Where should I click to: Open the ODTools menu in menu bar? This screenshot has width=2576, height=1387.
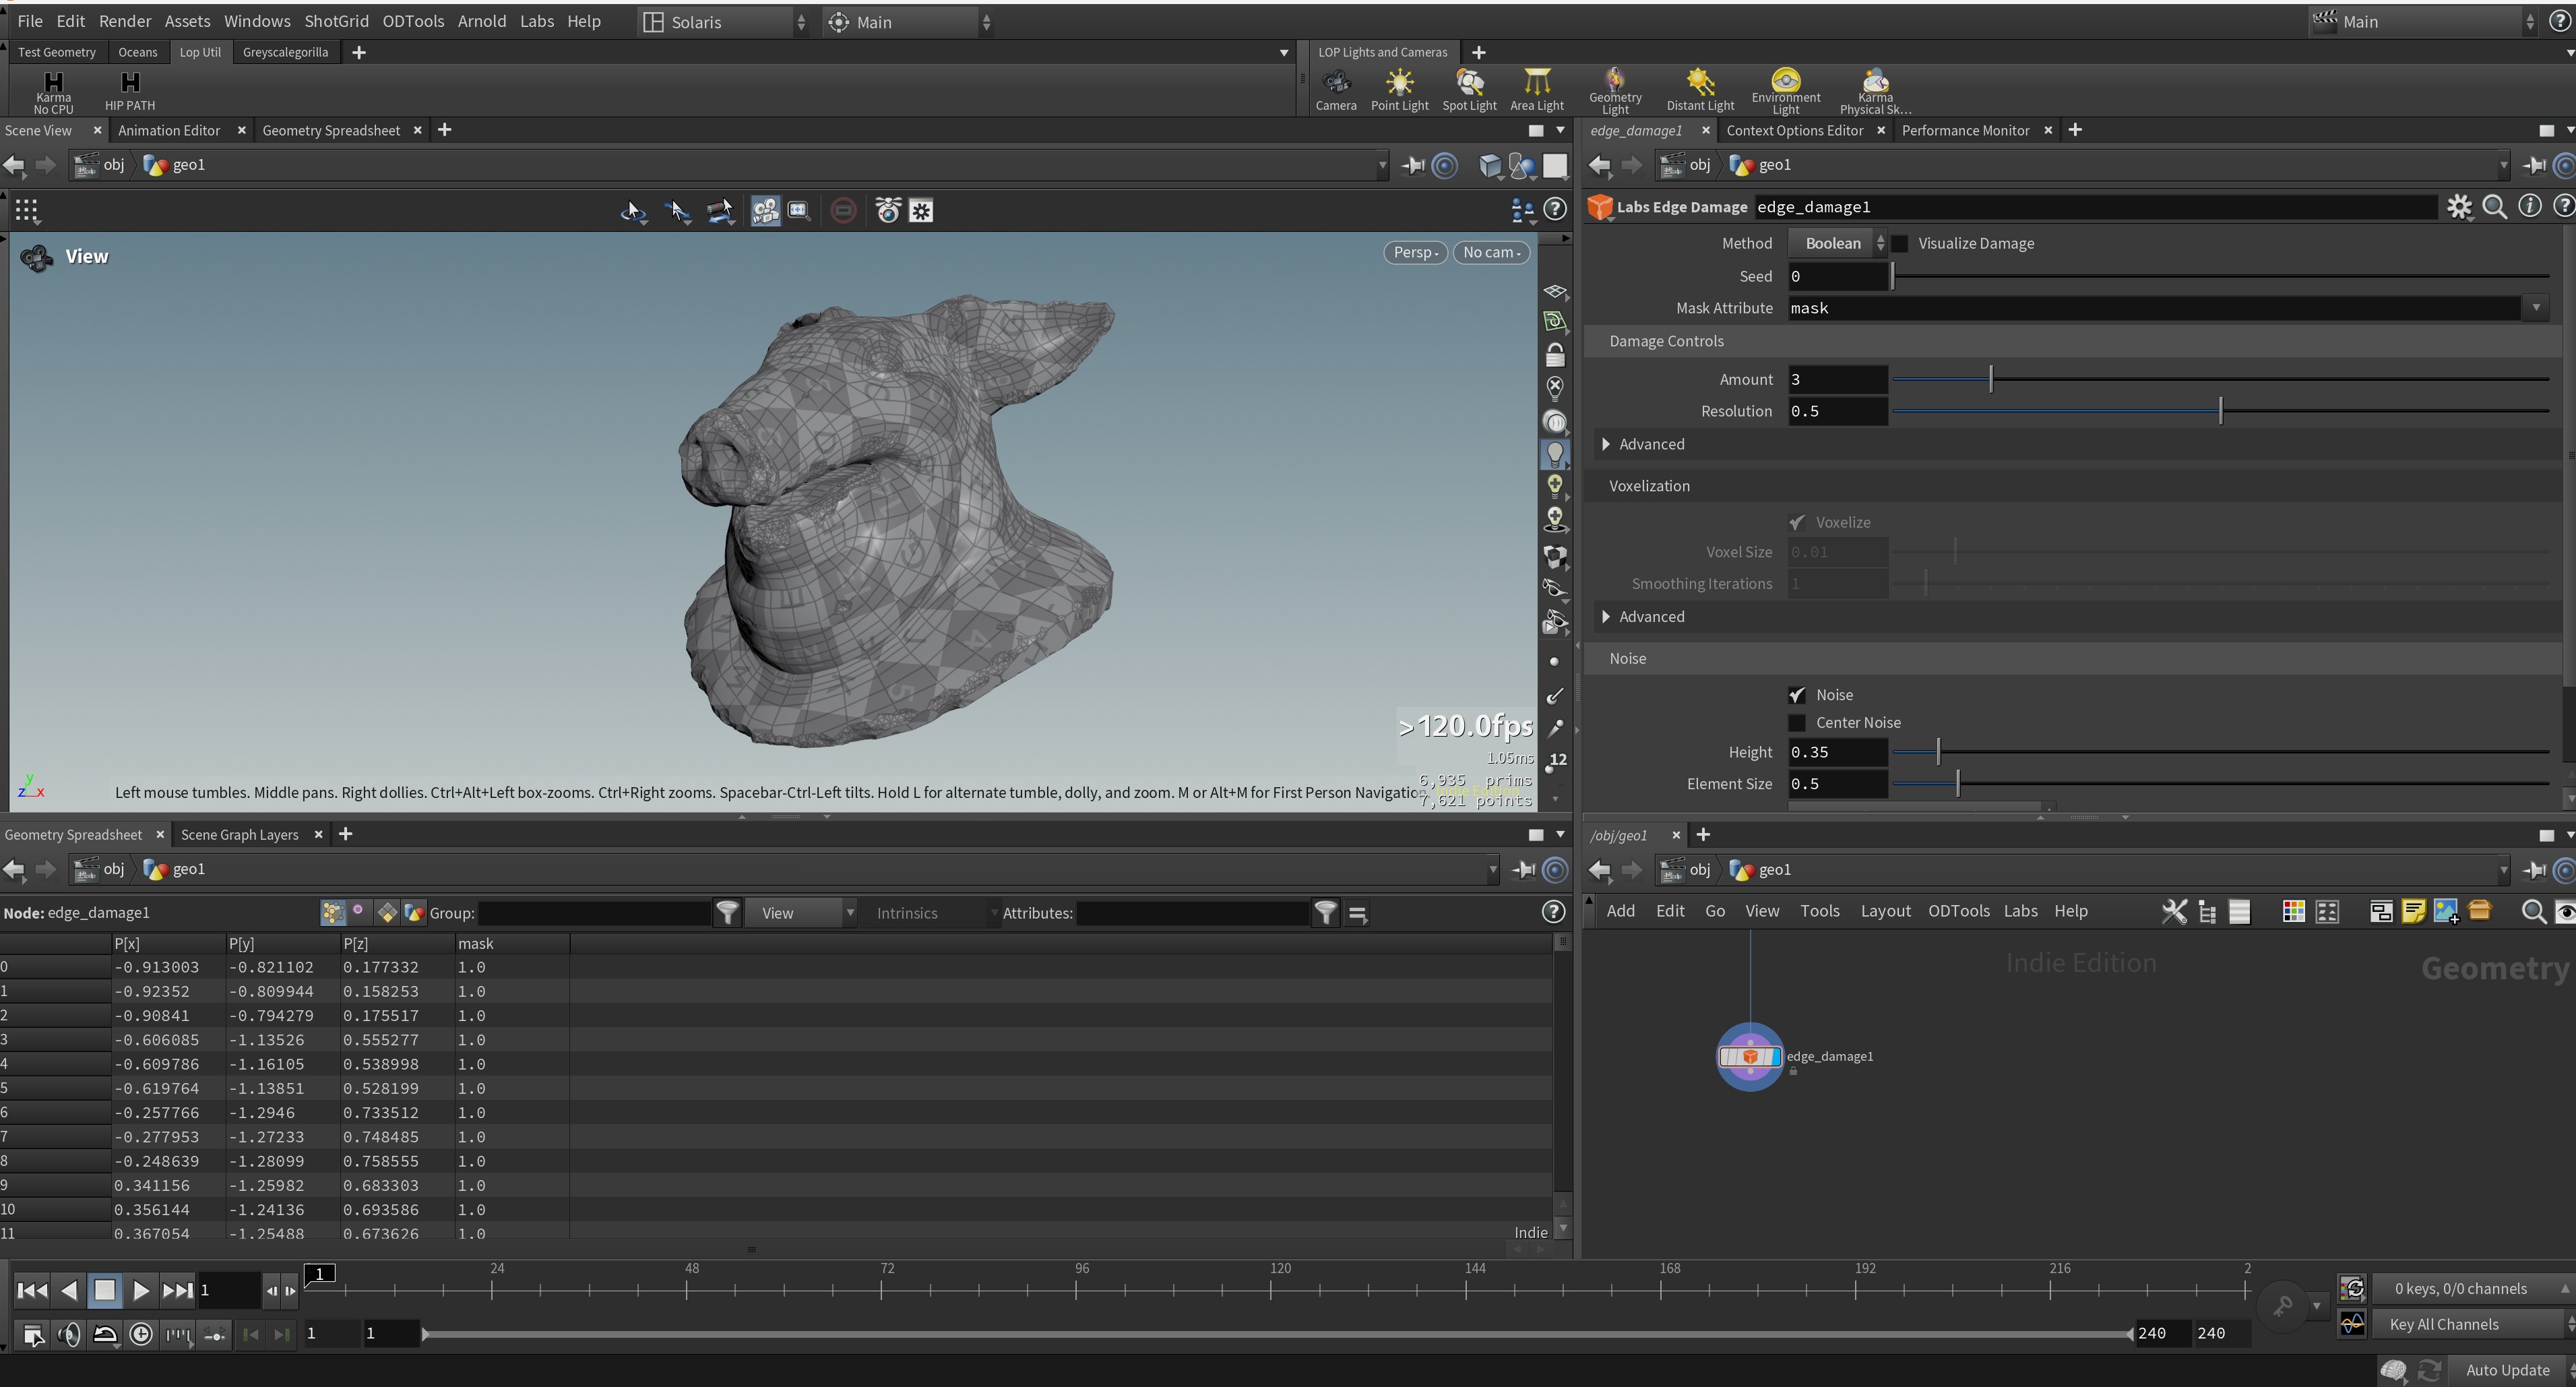click(413, 21)
